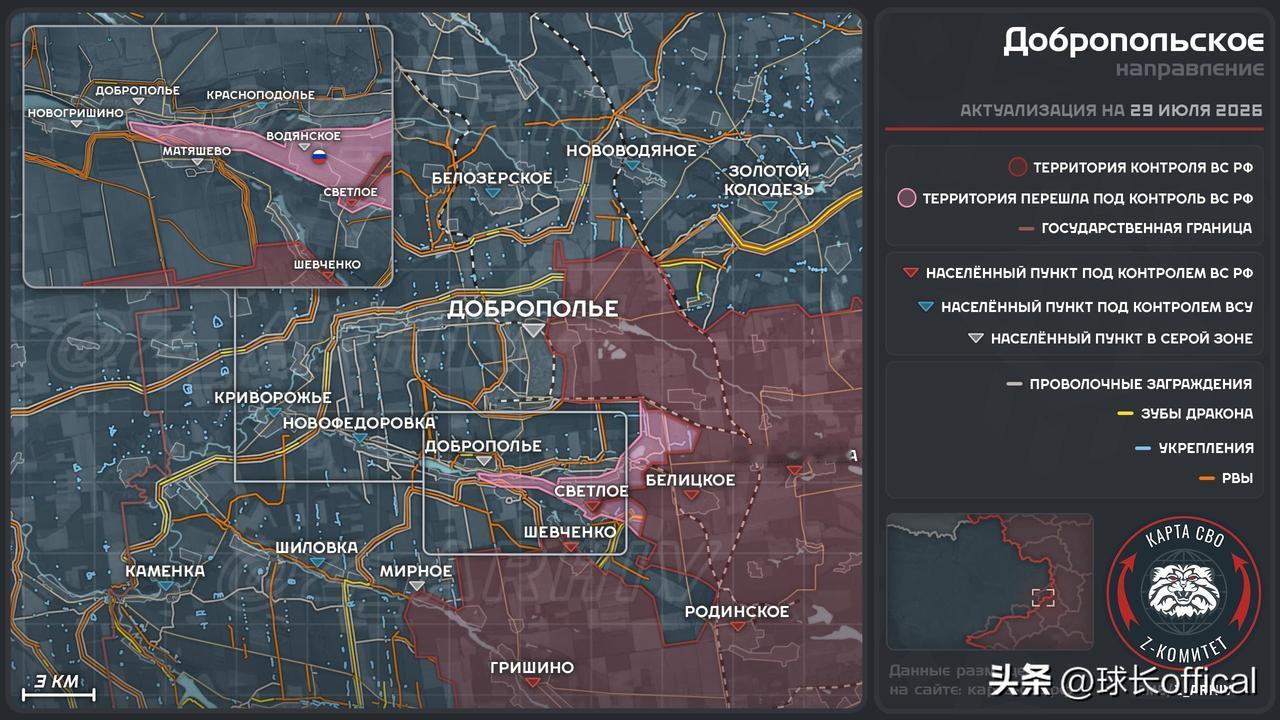Viewport: 1280px width, 720px height.
Task: Click the legend text Проволочные заграждения
Action: point(1141,384)
